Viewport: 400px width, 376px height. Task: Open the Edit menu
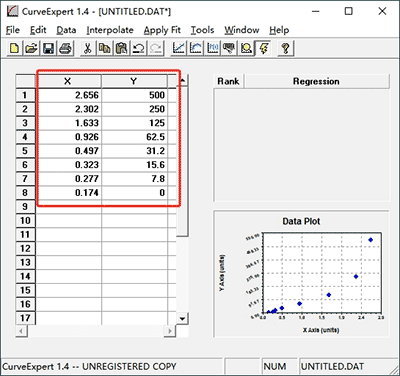pos(38,30)
